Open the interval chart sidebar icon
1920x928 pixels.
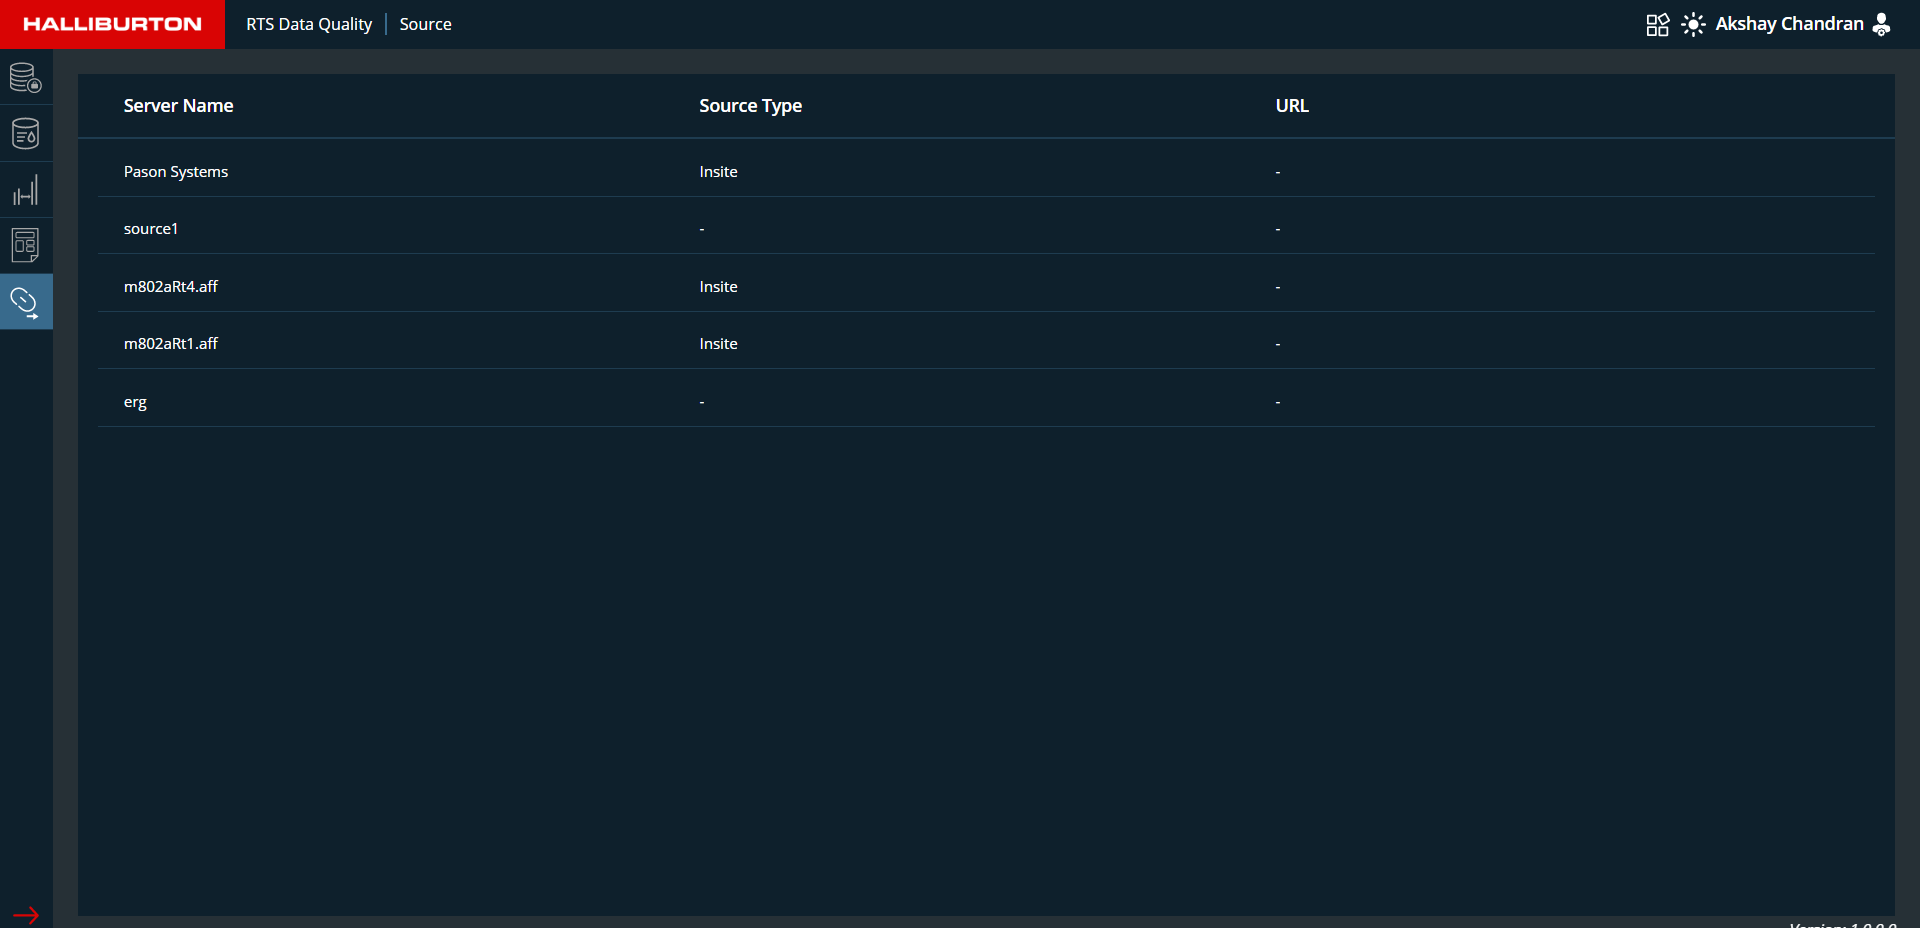point(26,190)
